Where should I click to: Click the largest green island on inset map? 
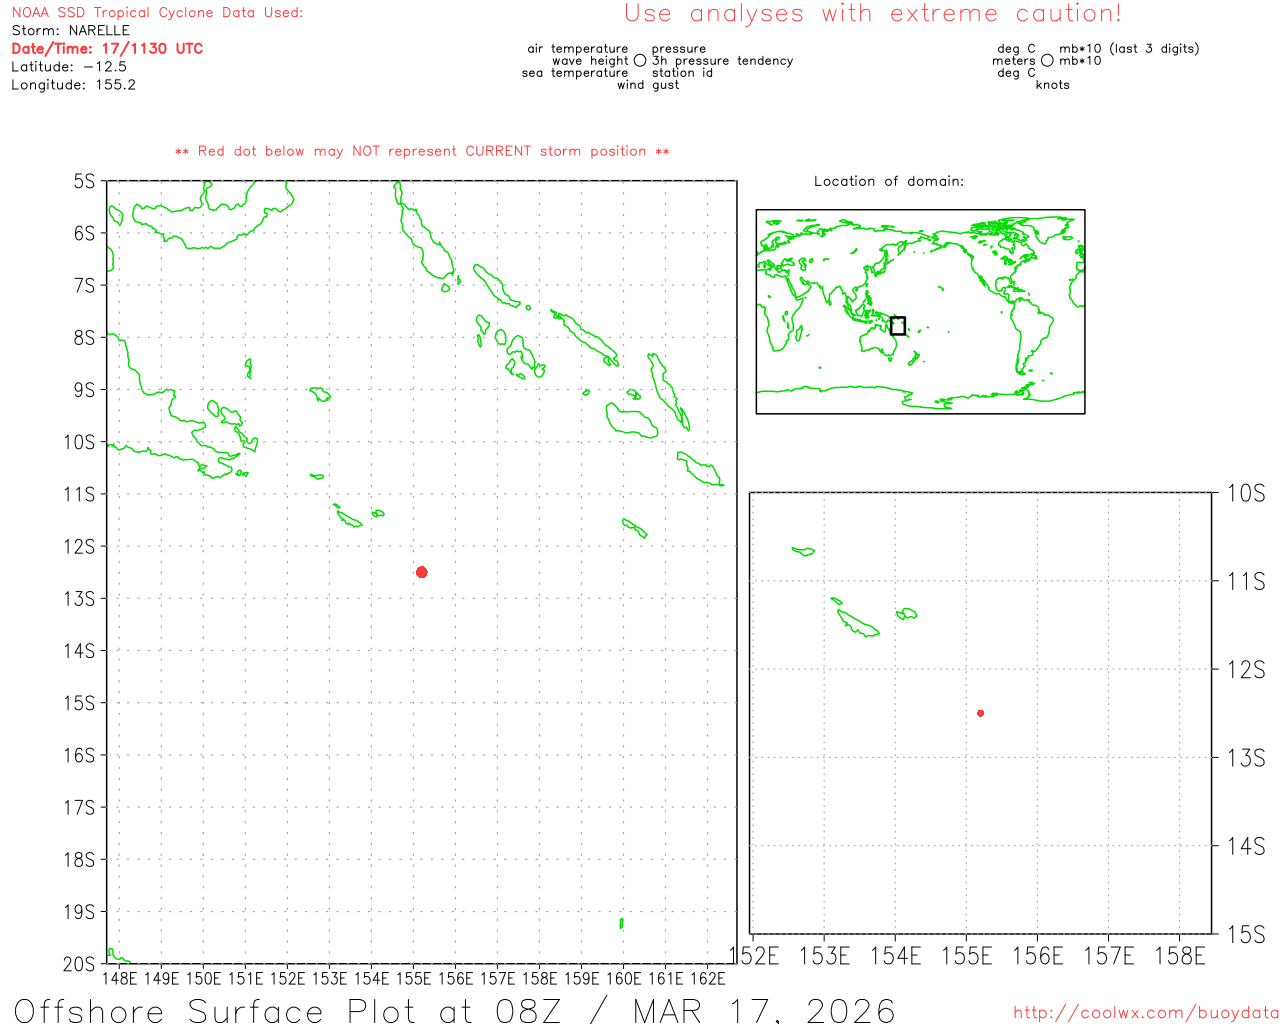(858, 624)
